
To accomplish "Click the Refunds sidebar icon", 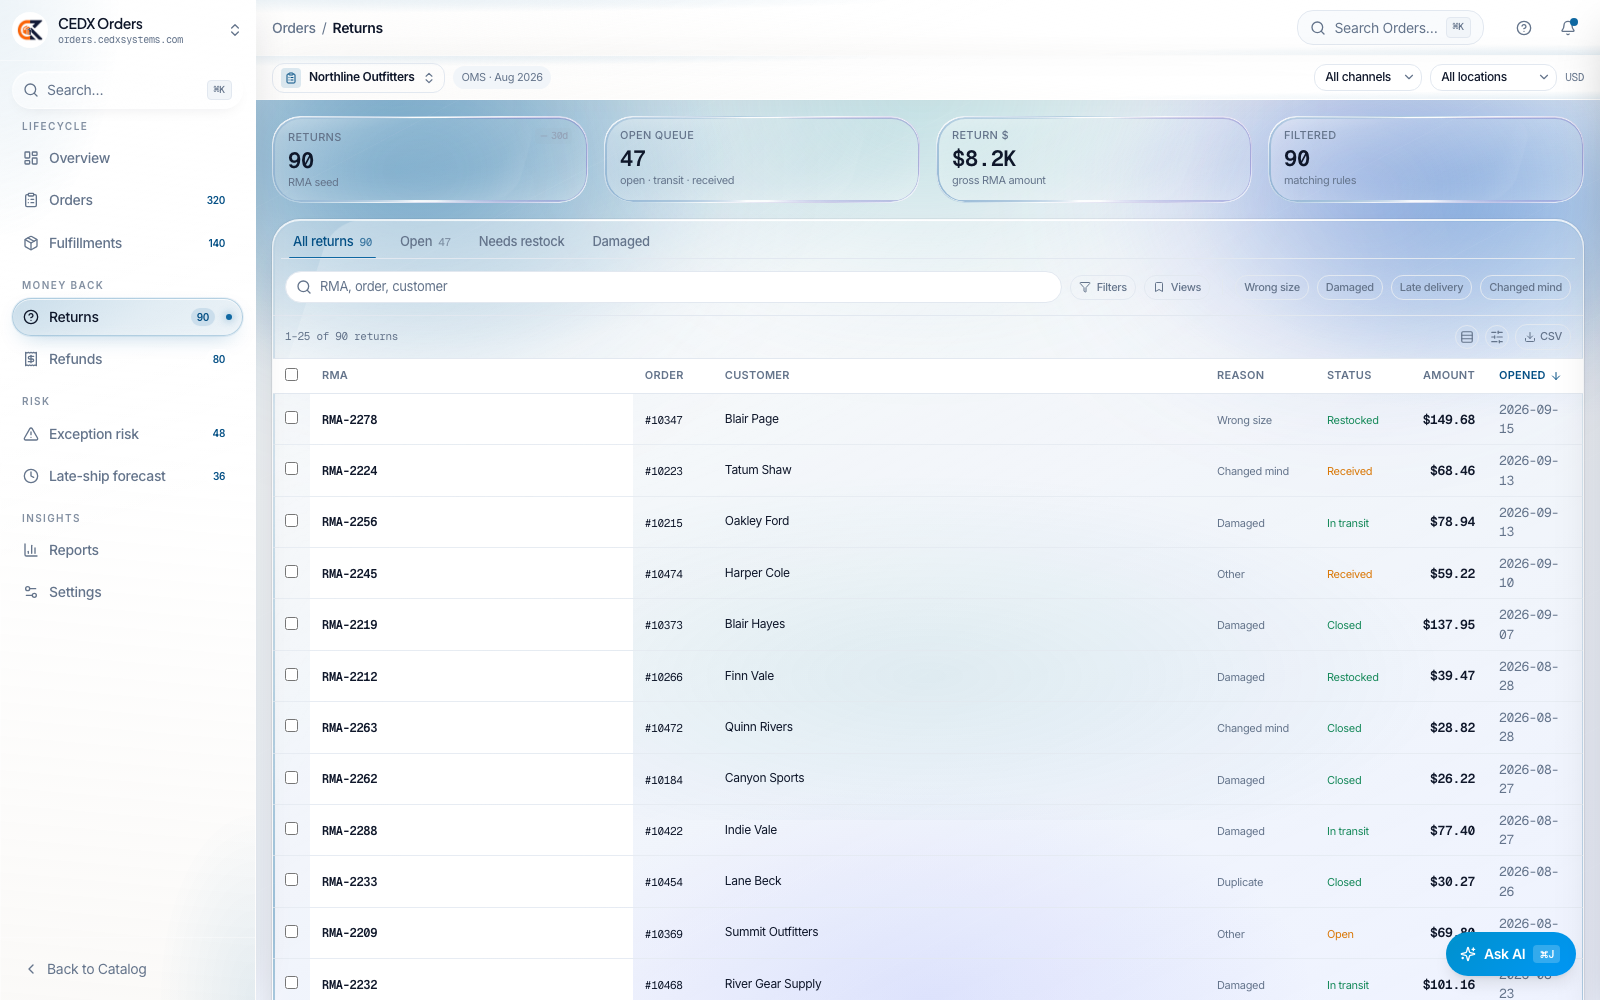I will pos(31,359).
